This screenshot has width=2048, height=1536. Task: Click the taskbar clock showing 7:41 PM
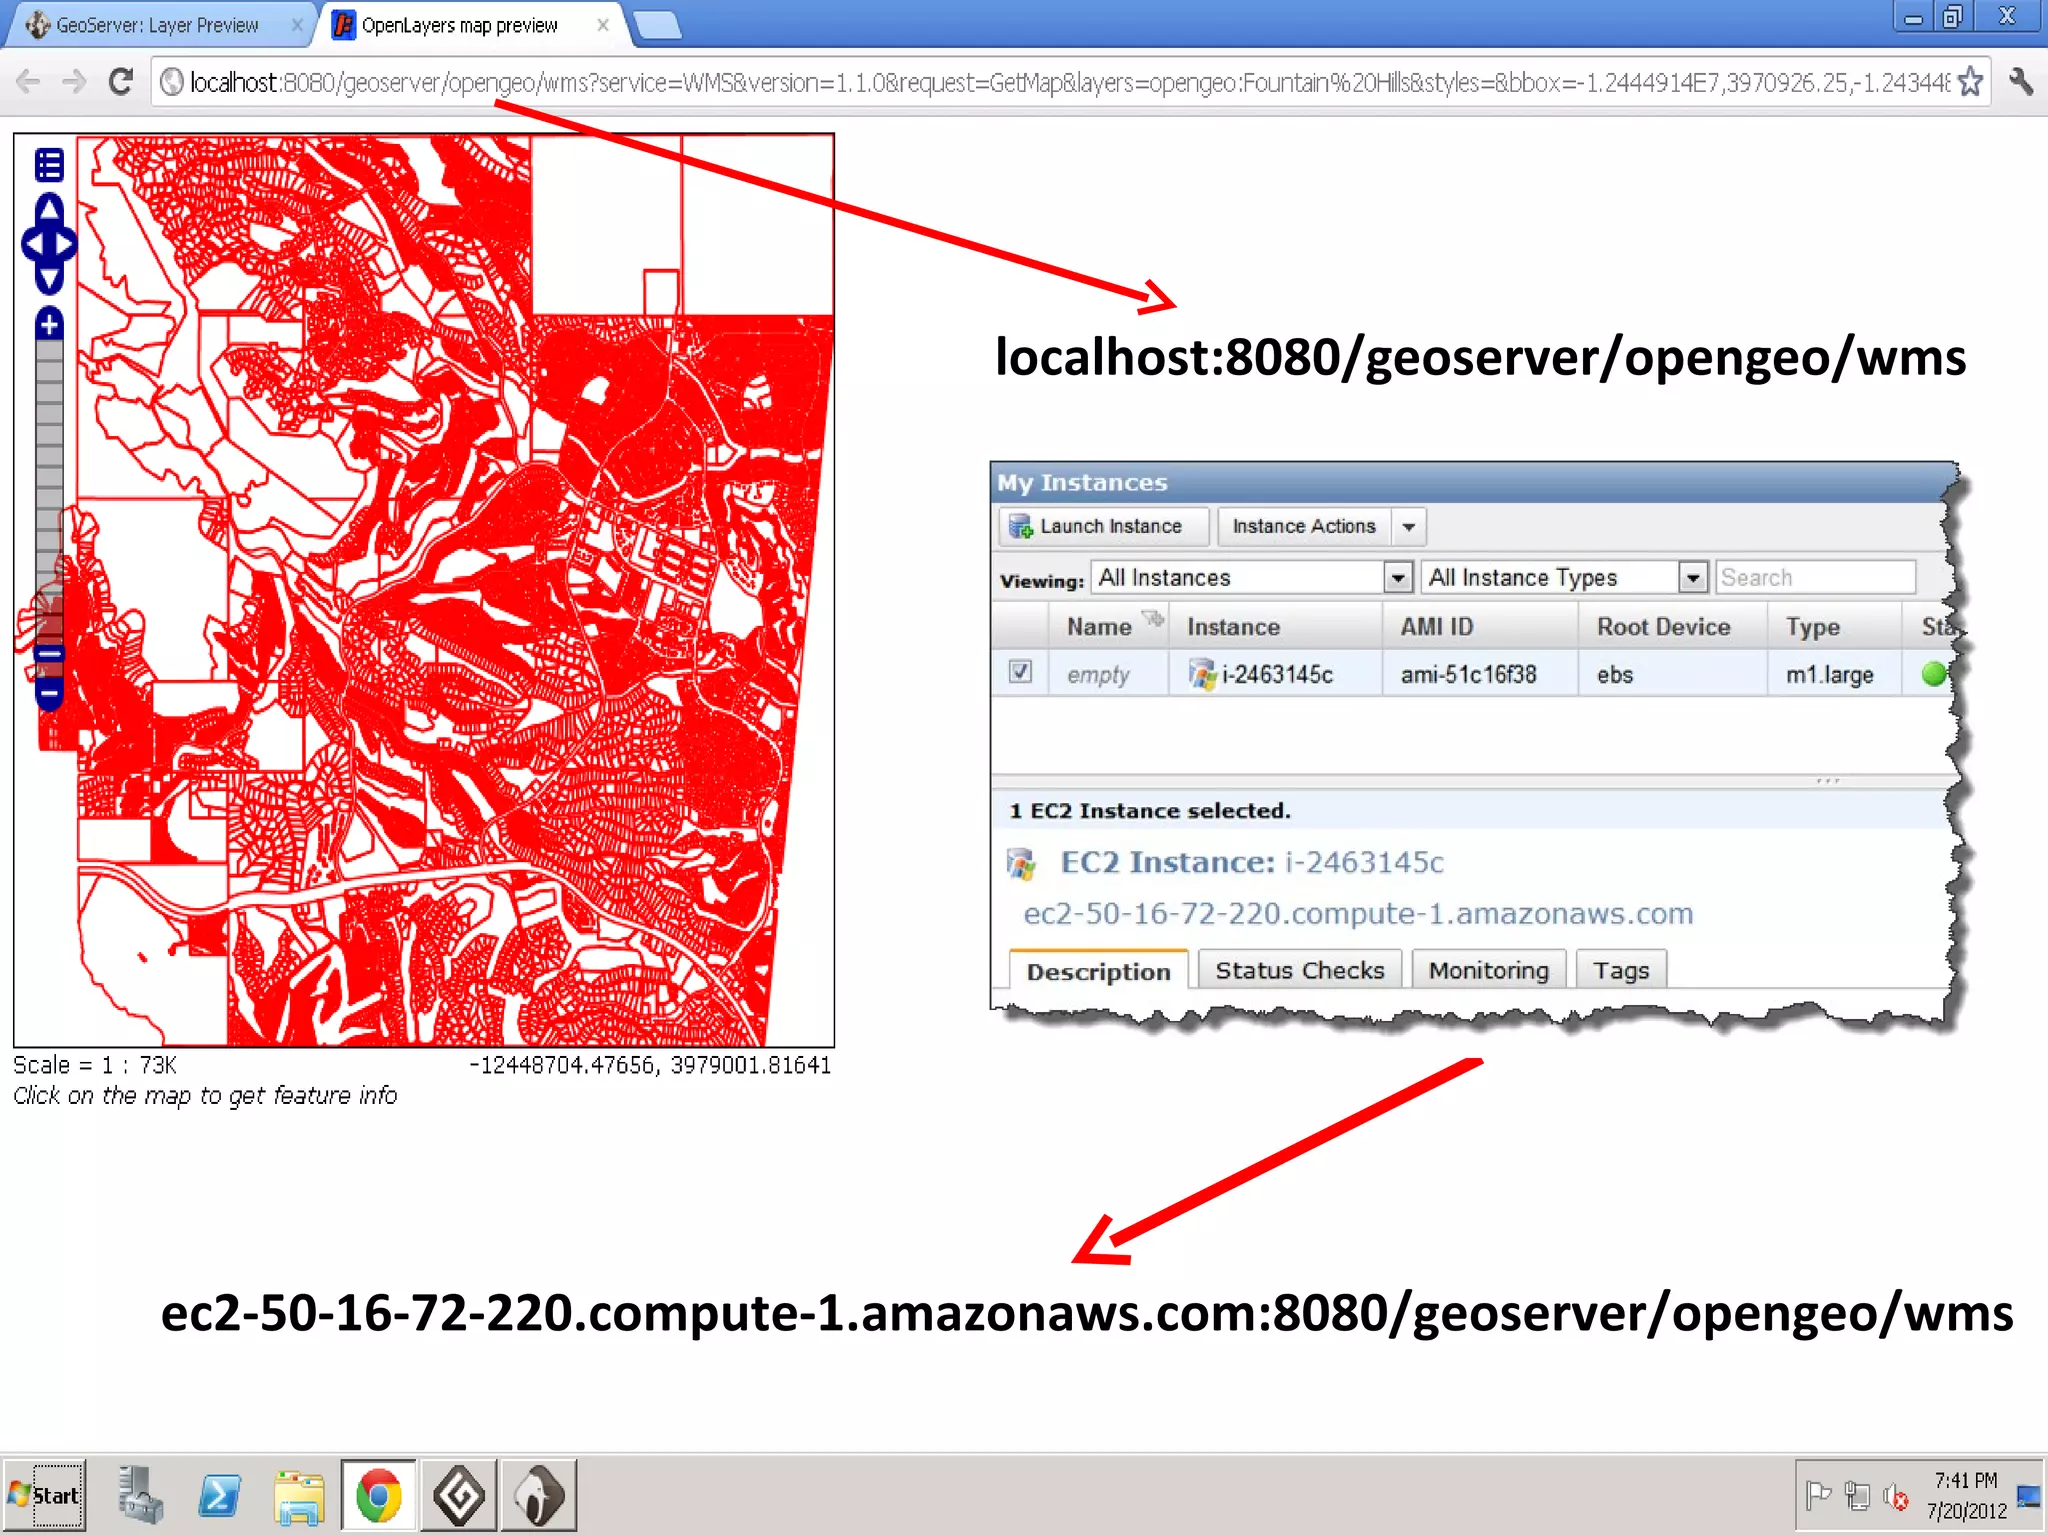[x=1966, y=1496]
